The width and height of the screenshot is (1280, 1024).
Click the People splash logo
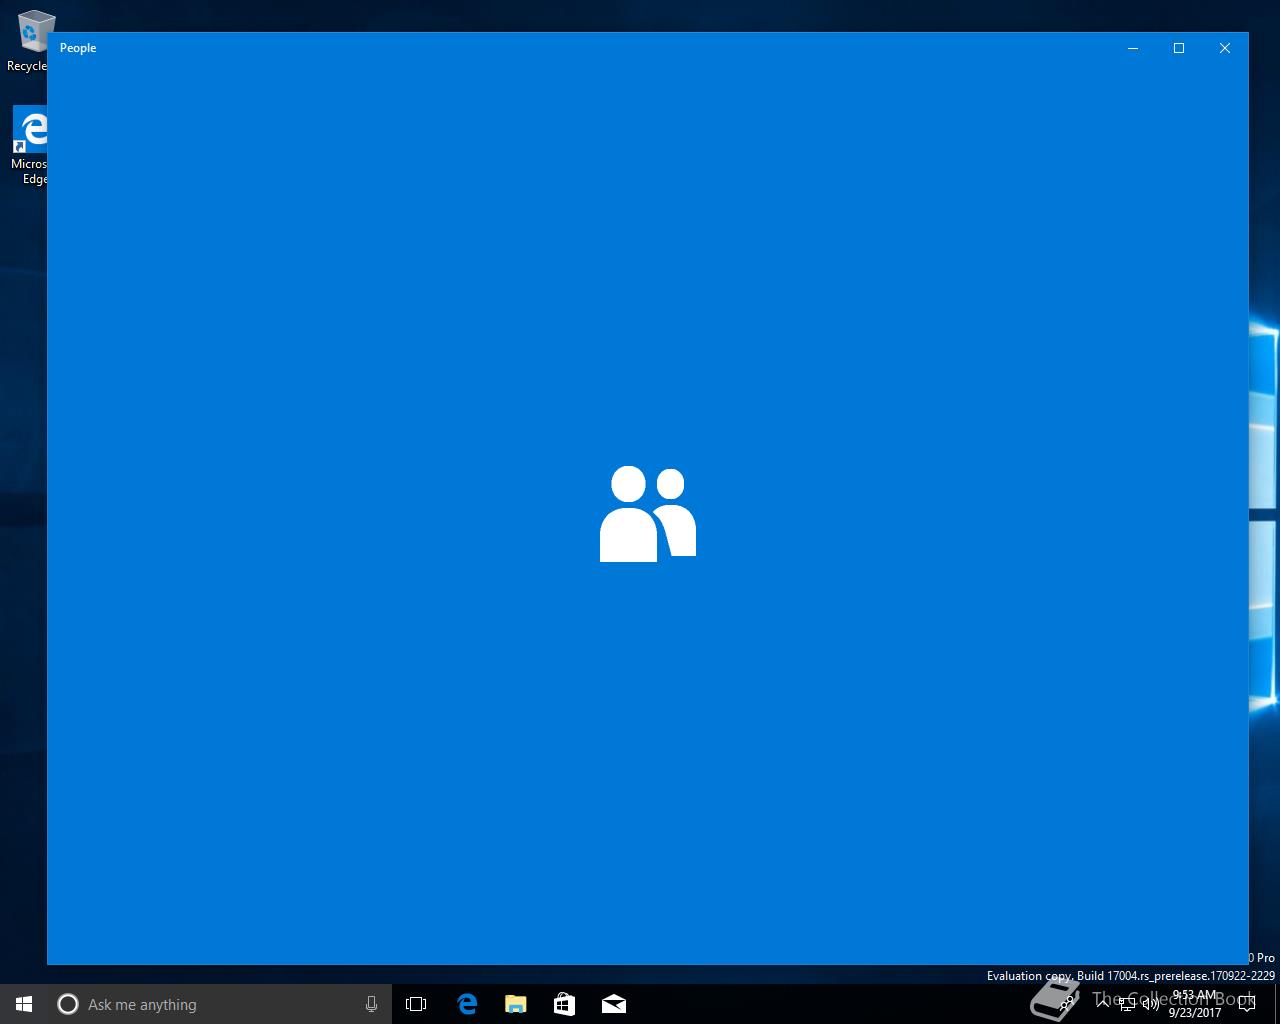point(648,514)
